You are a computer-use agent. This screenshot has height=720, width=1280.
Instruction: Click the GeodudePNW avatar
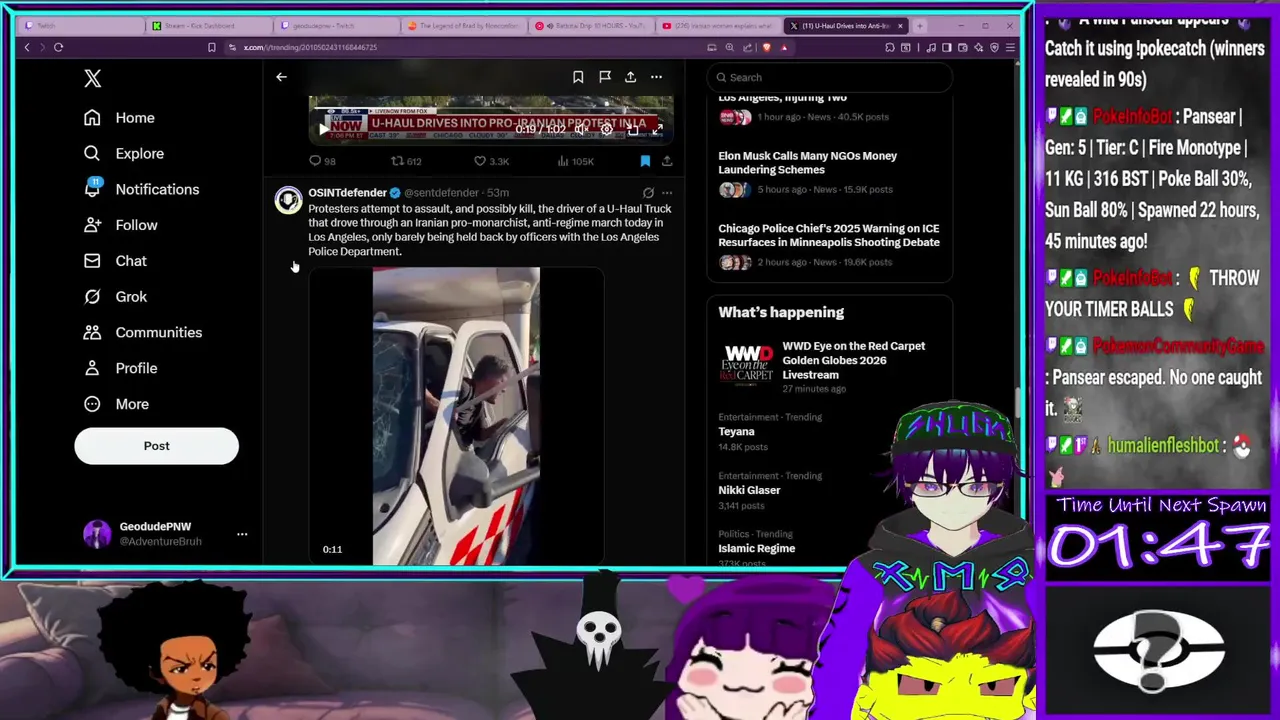(x=96, y=534)
